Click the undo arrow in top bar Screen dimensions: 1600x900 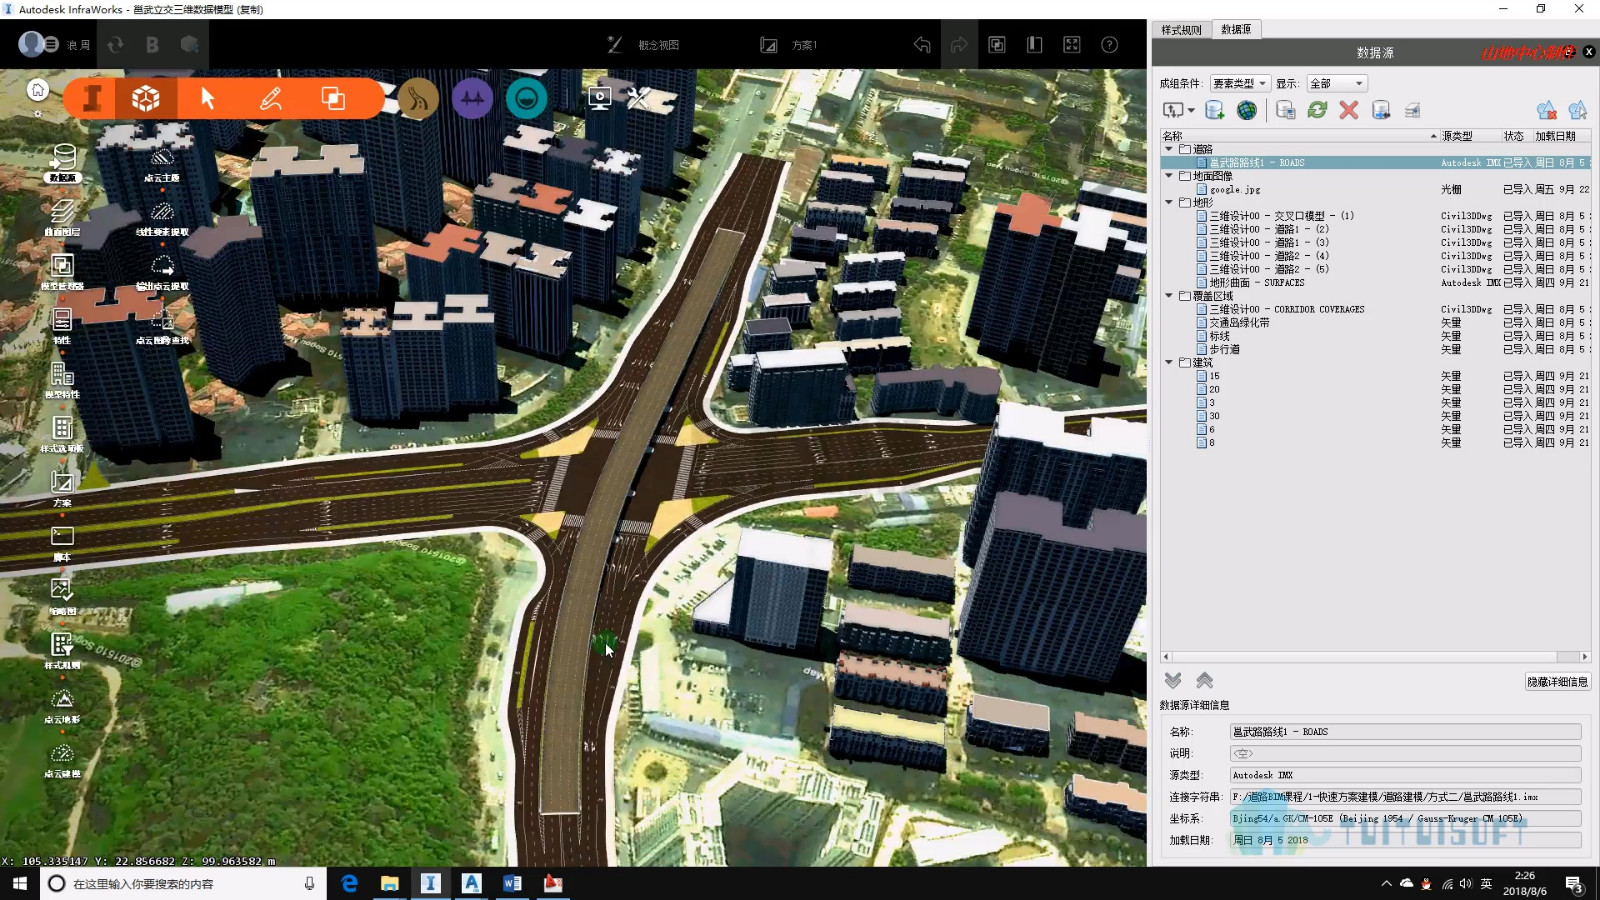pyautogui.click(x=922, y=45)
